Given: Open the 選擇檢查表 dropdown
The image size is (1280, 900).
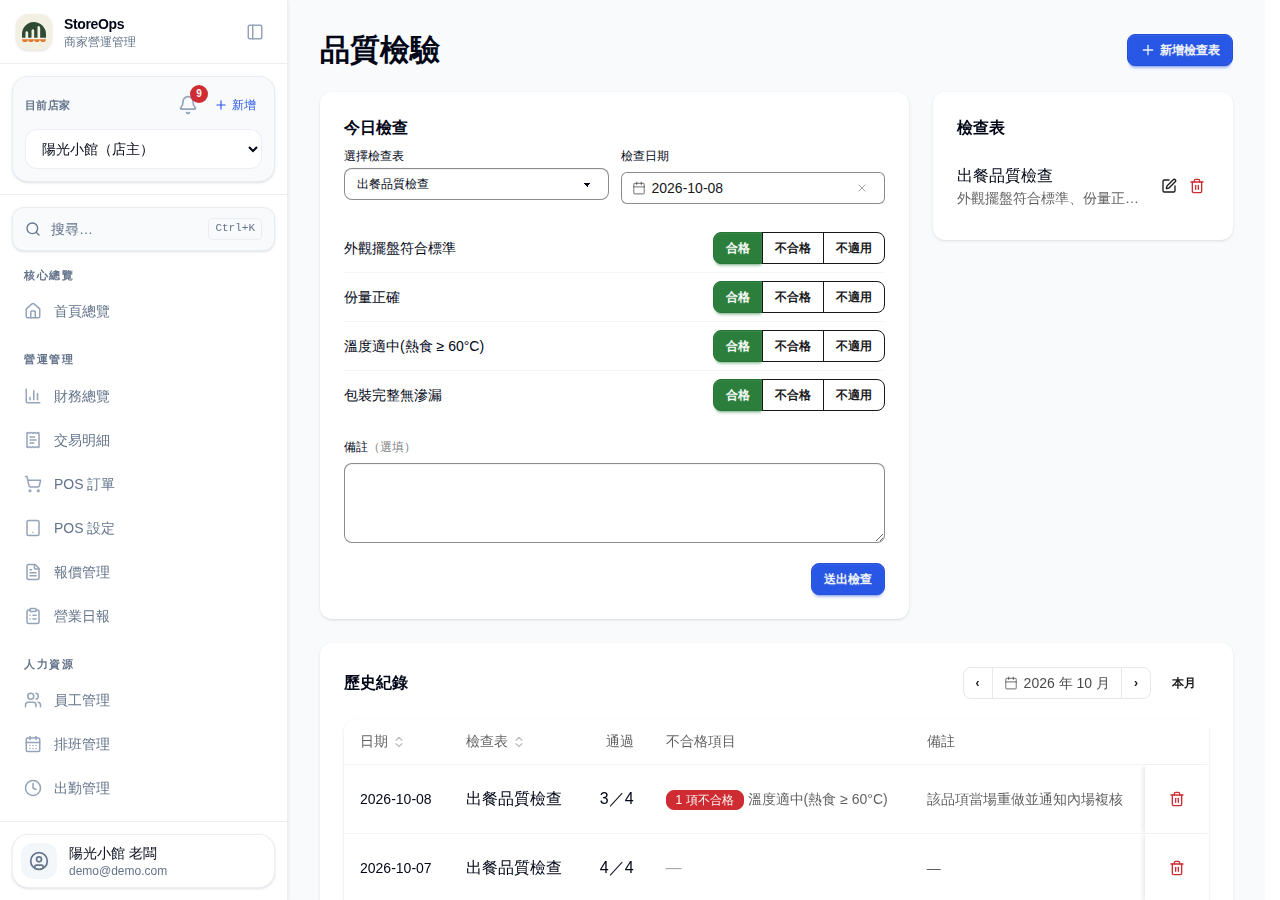Looking at the screenshot, I should [x=476, y=184].
